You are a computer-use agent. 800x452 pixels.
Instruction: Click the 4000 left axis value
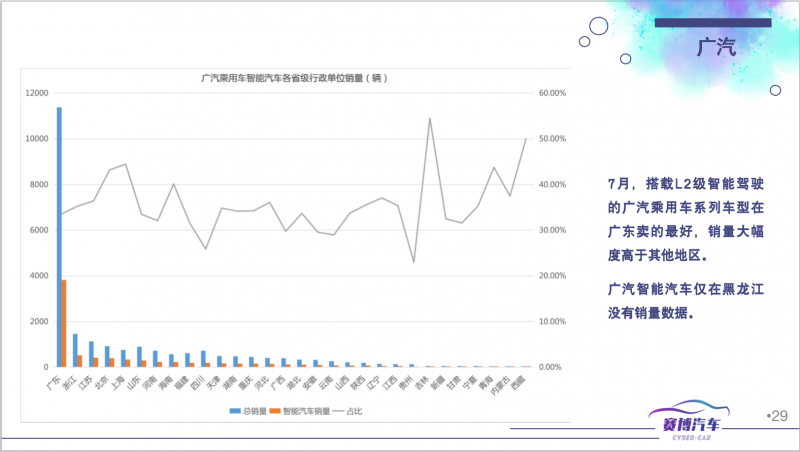point(39,275)
